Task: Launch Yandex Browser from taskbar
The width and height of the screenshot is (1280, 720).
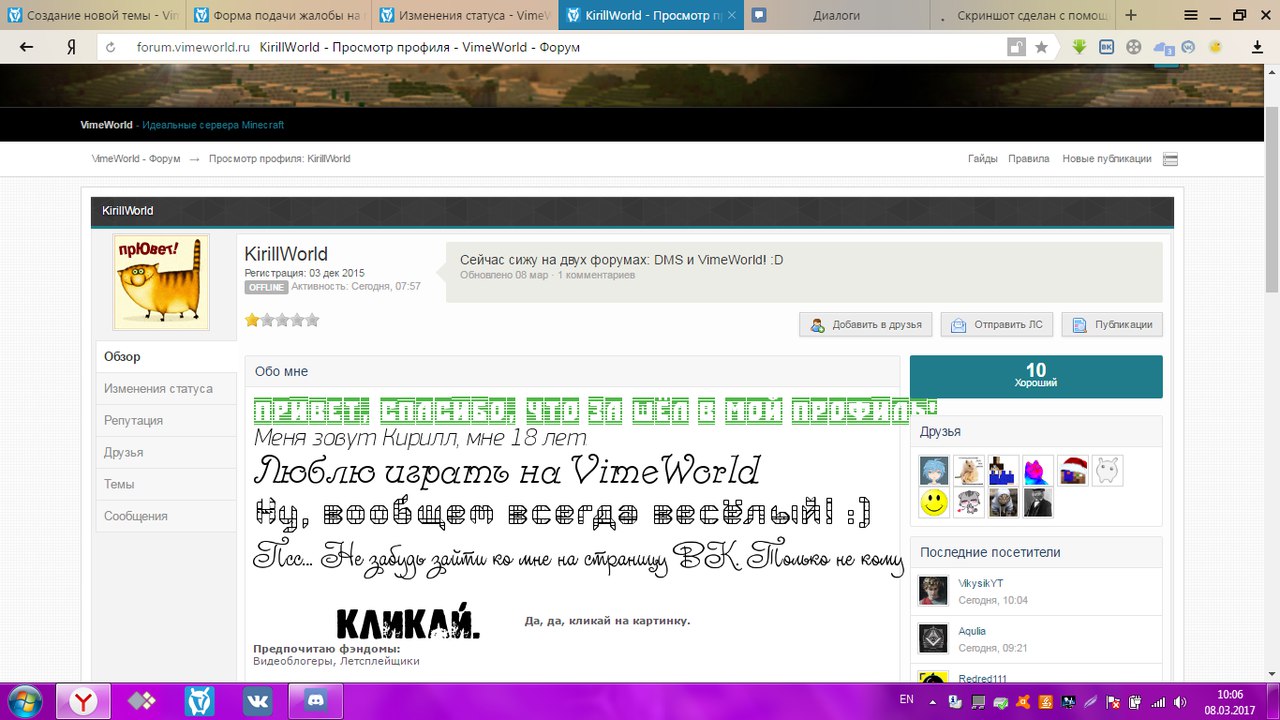Action: tap(83, 701)
